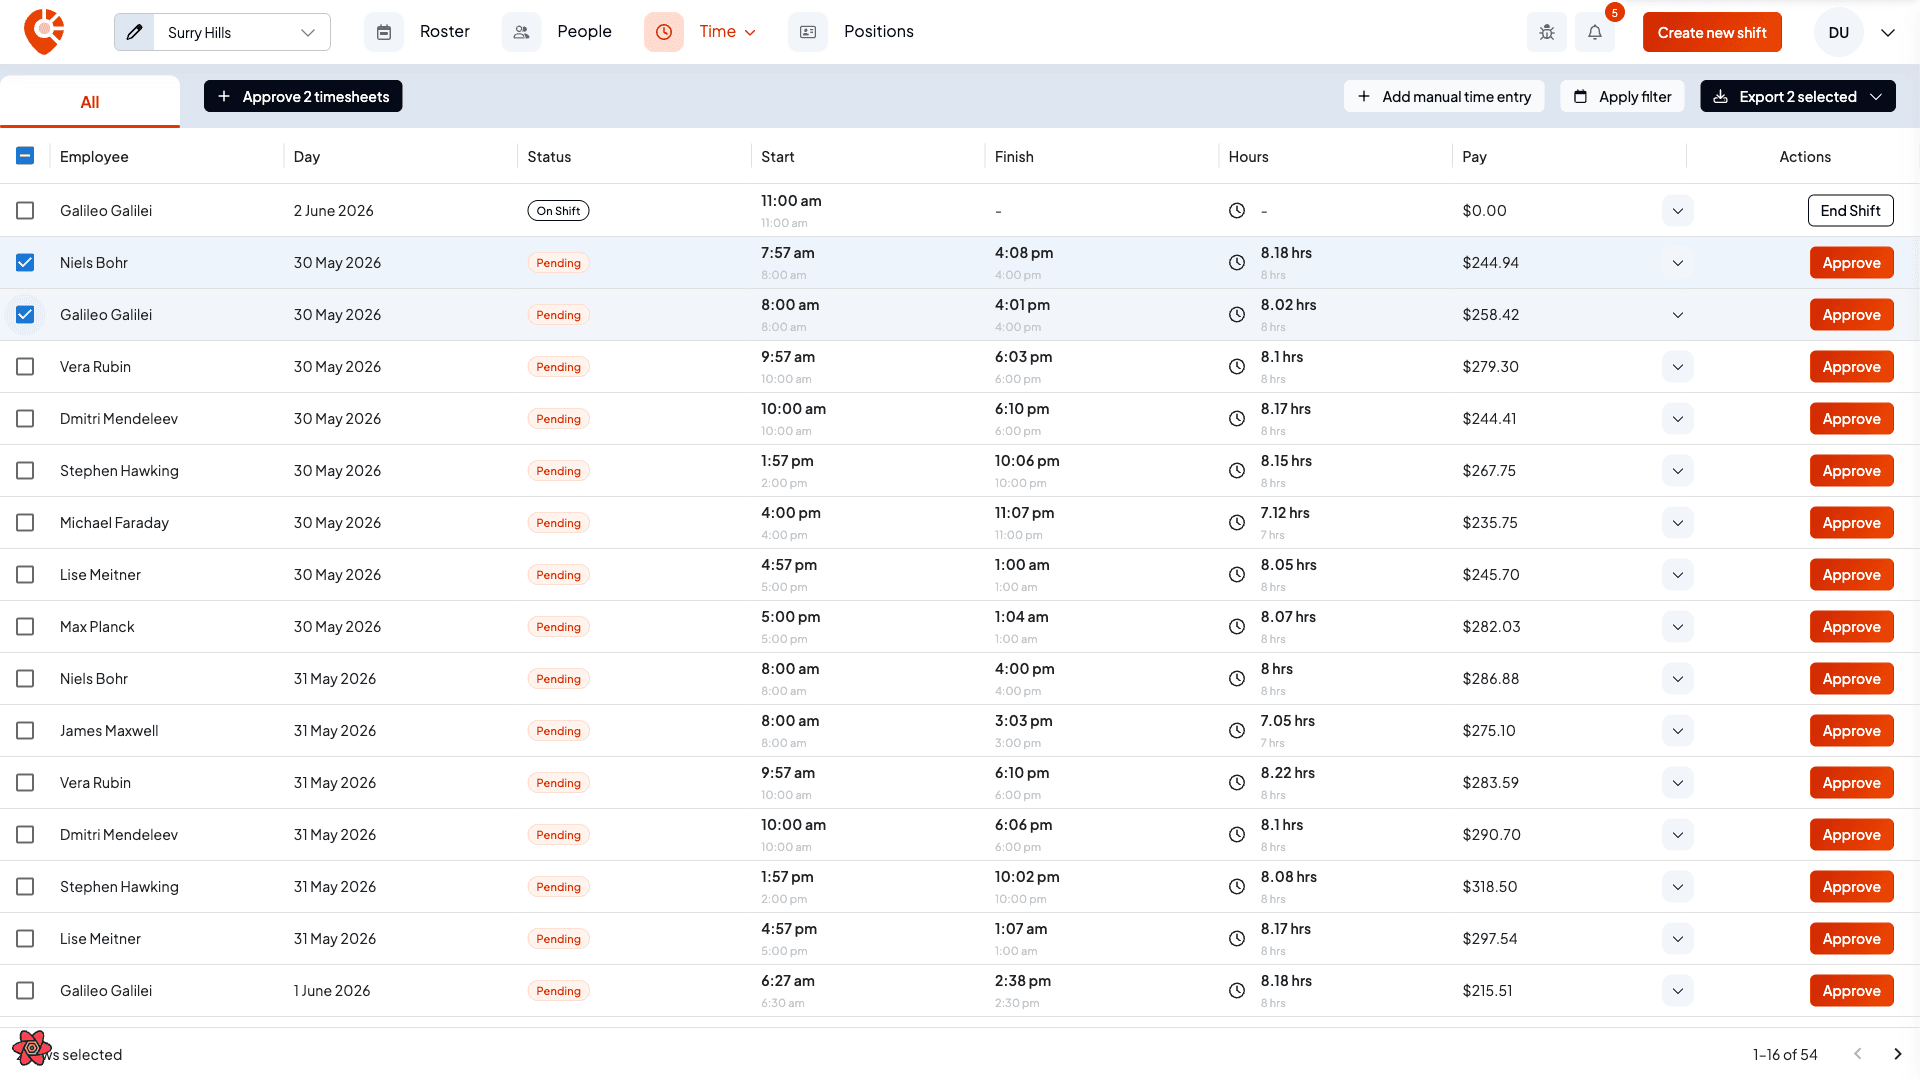The image size is (1920, 1080).
Task: Click clock icon in Galileo Galilei 1 June row
Action: (x=1237, y=991)
